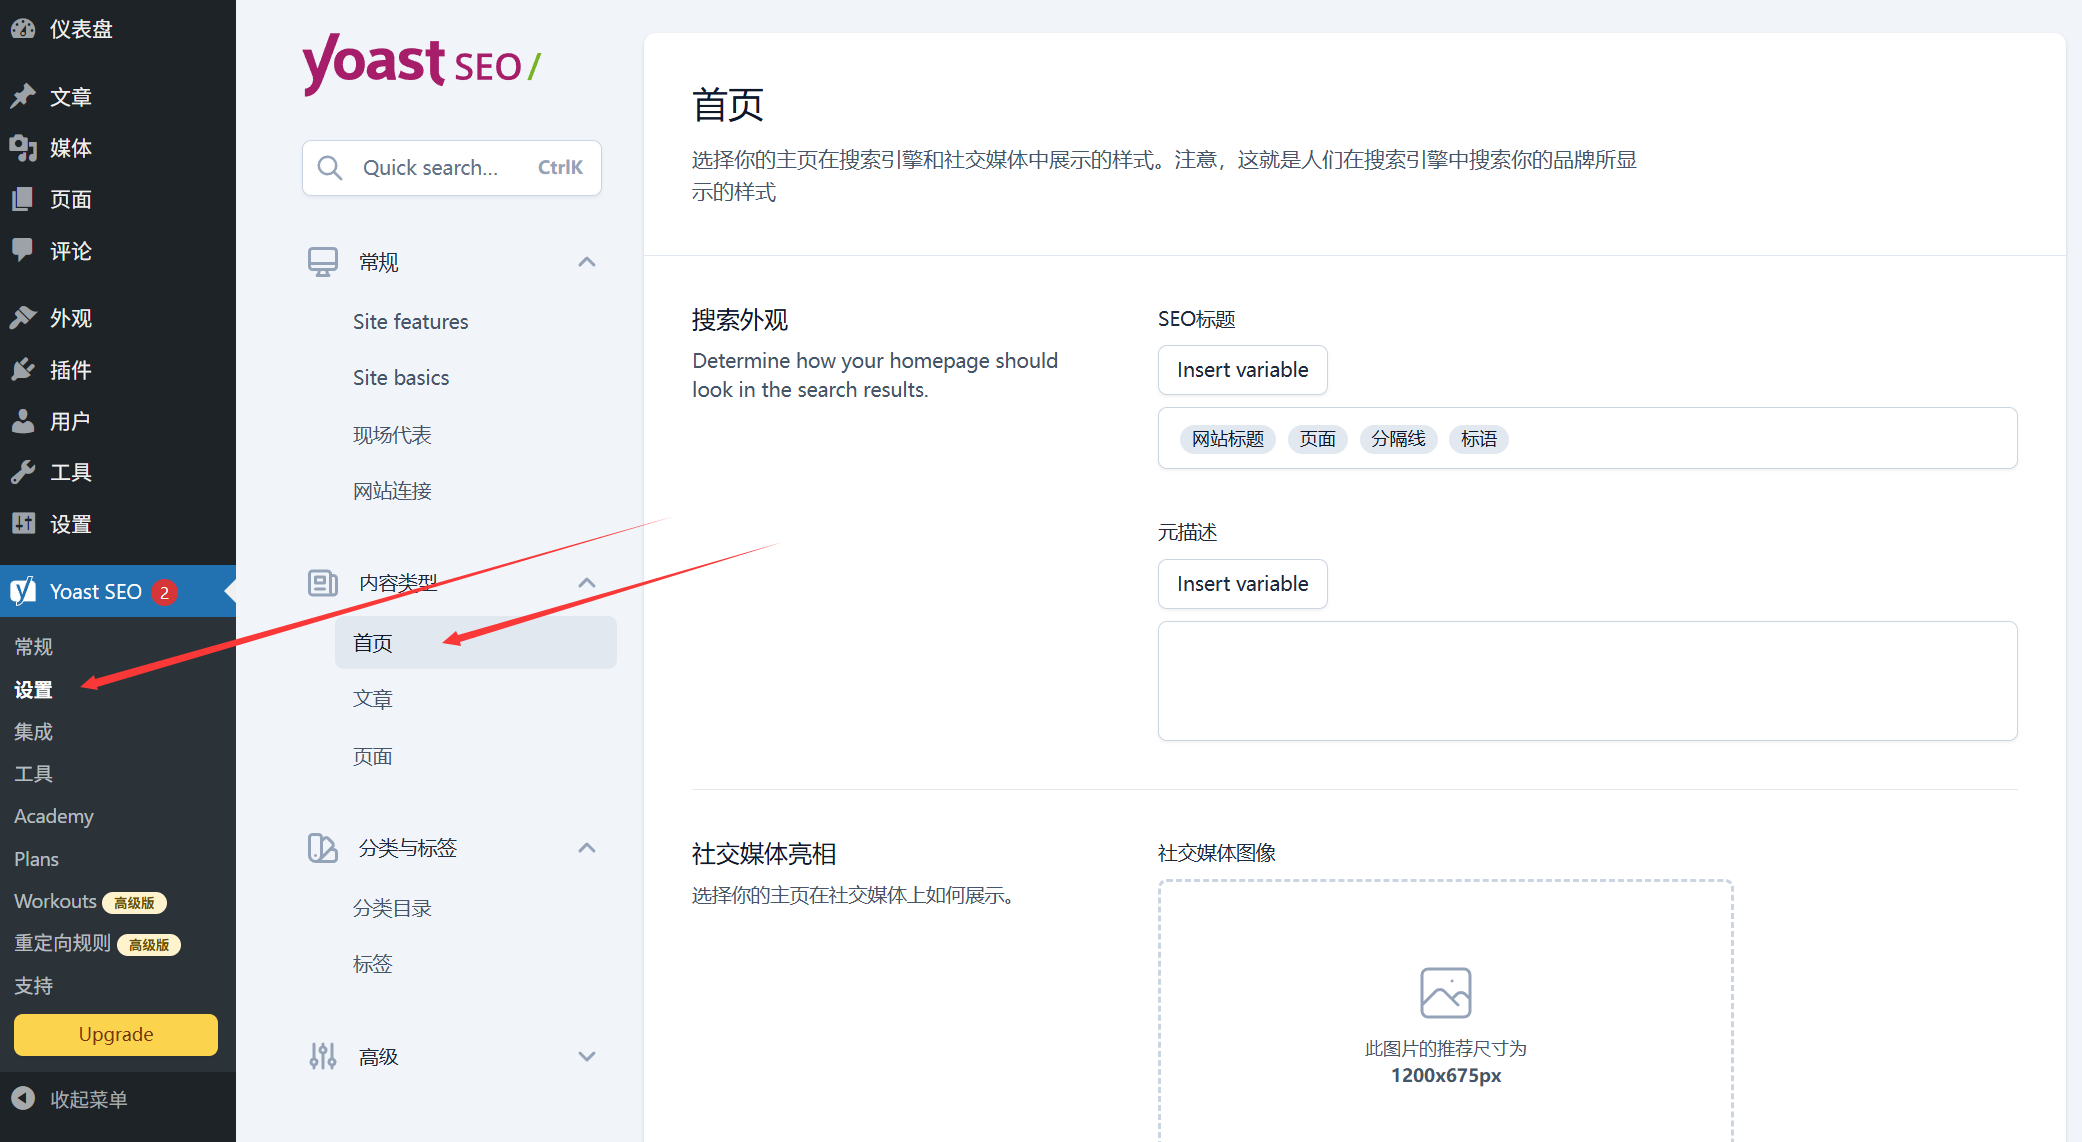Expand the 高级 section chevron

(x=587, y=1056)
